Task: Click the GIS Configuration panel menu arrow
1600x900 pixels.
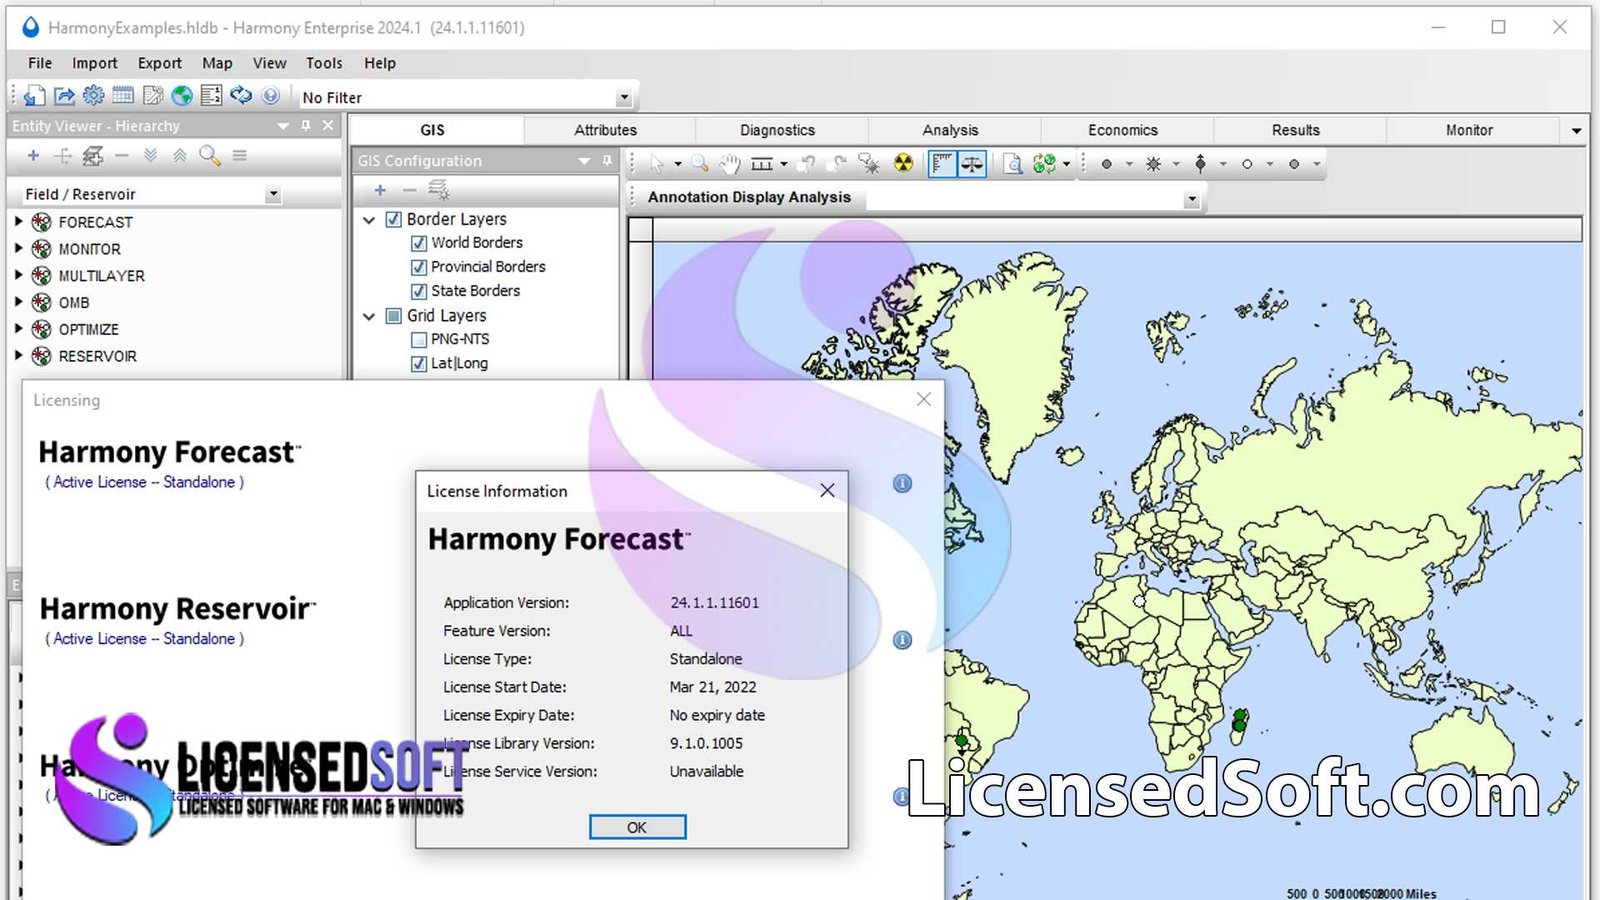Action: point(584,161)
